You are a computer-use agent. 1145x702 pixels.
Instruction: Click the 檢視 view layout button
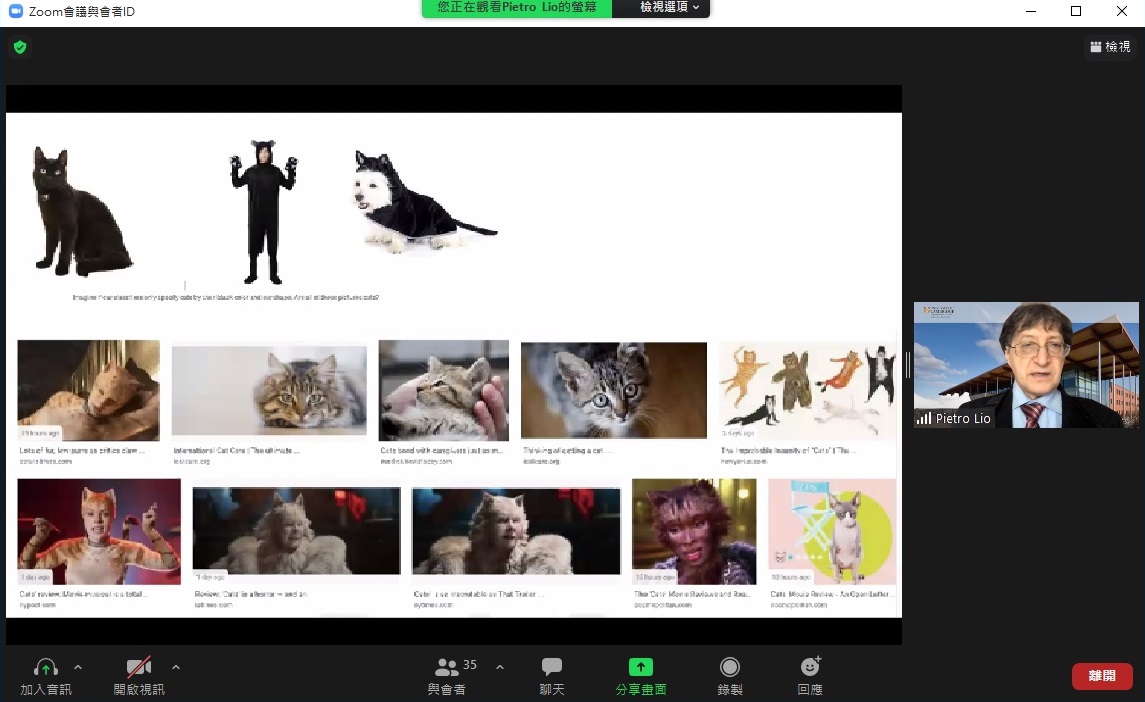click(x=1110, y=47)
